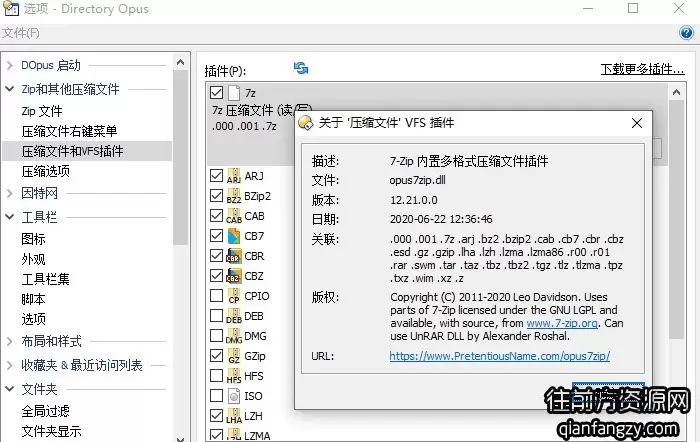Uncheck the CBR checkbox
The image size is (700, 442).
point(217,255)
